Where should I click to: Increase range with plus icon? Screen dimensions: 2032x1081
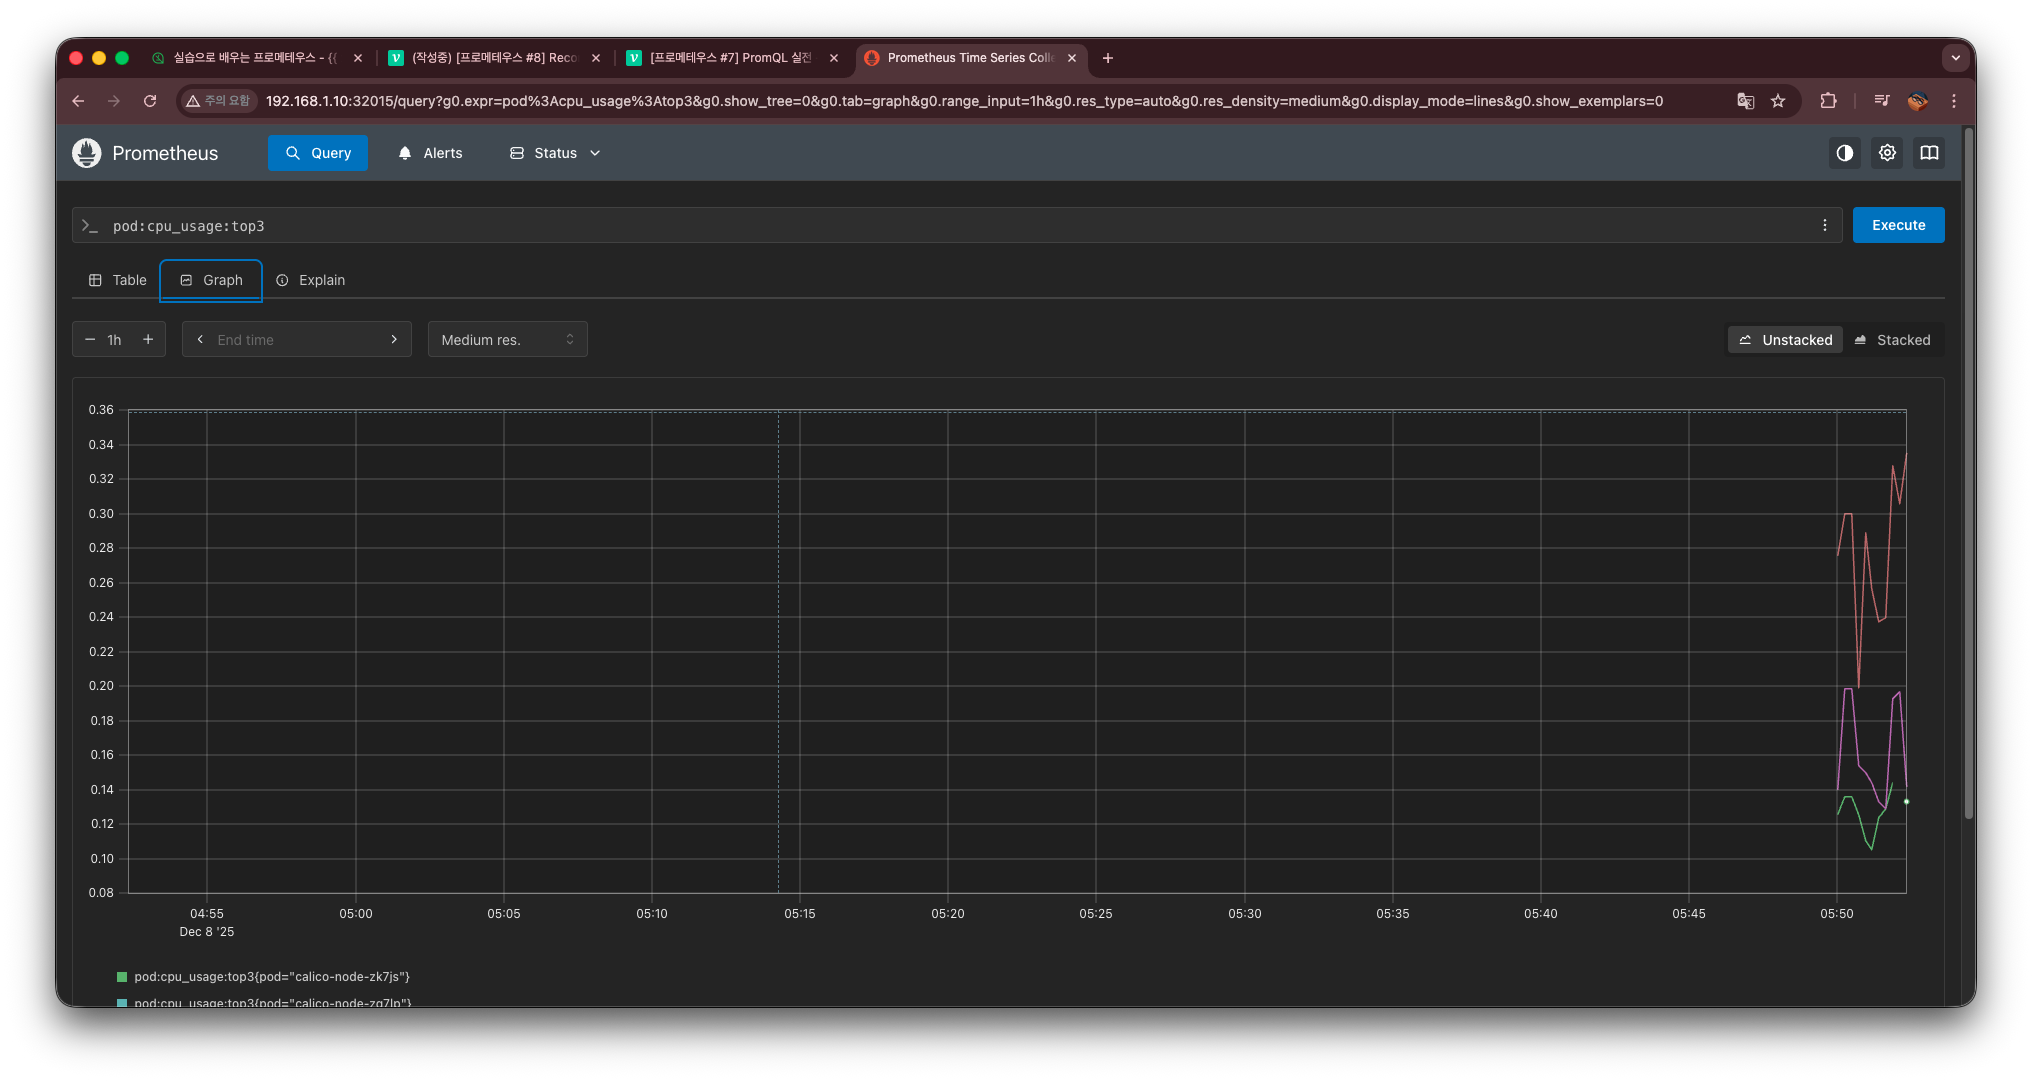148,340
